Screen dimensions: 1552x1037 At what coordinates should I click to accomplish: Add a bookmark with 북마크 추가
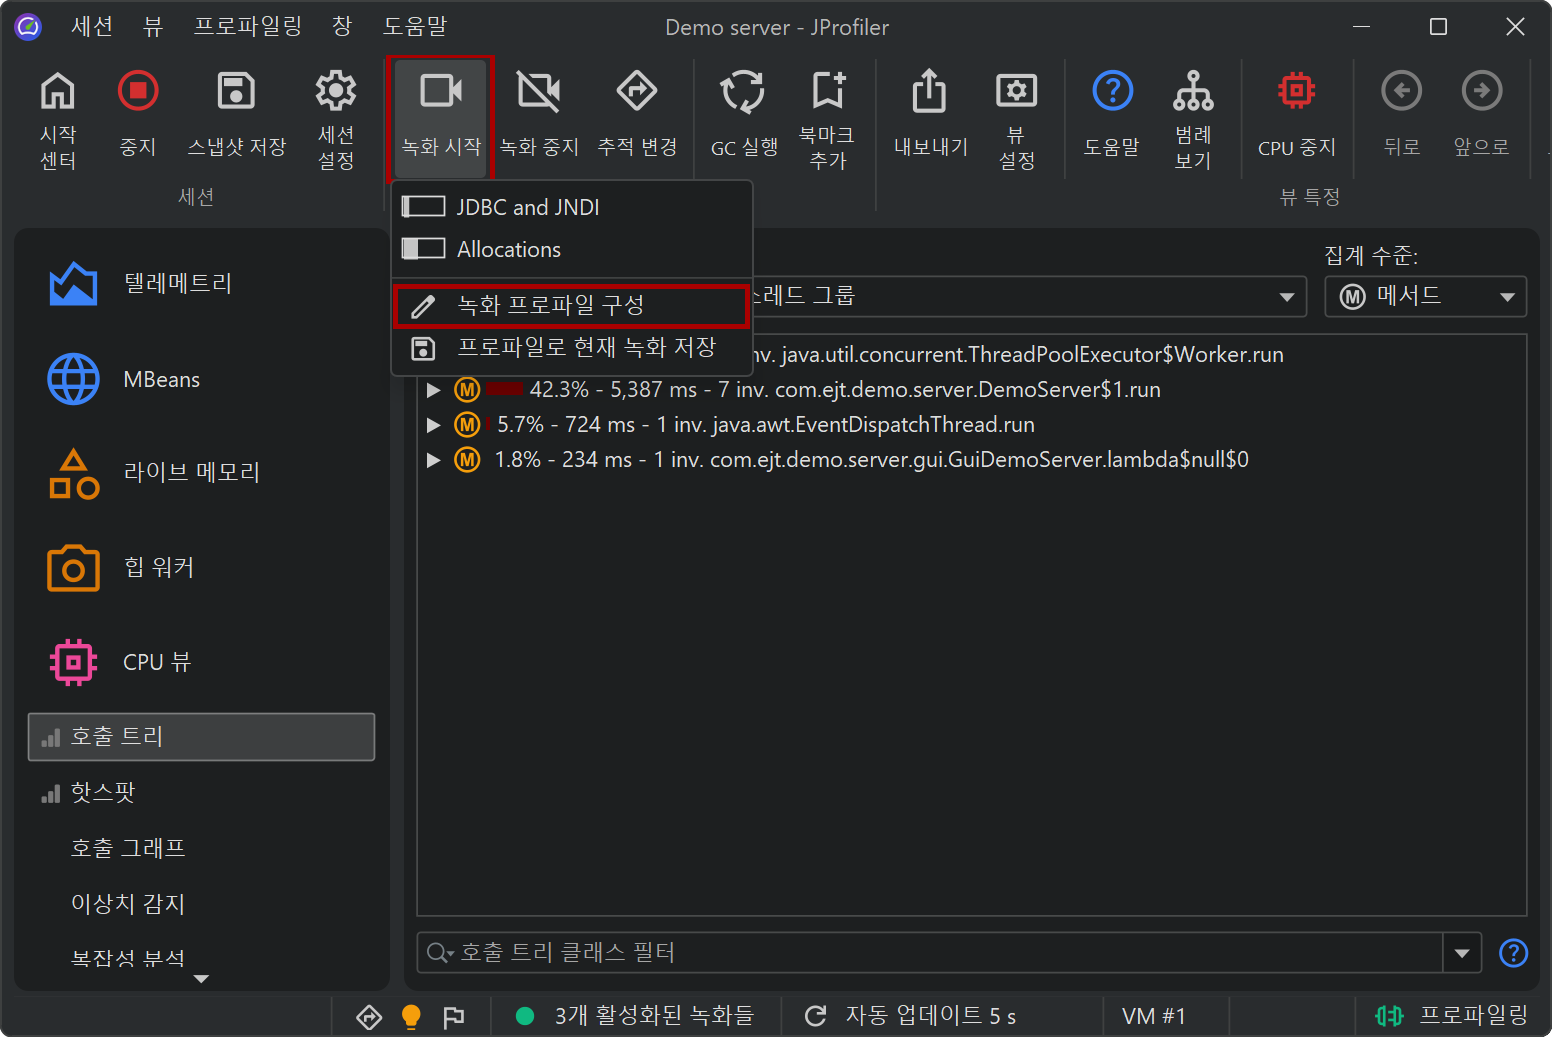pos(827,92)
